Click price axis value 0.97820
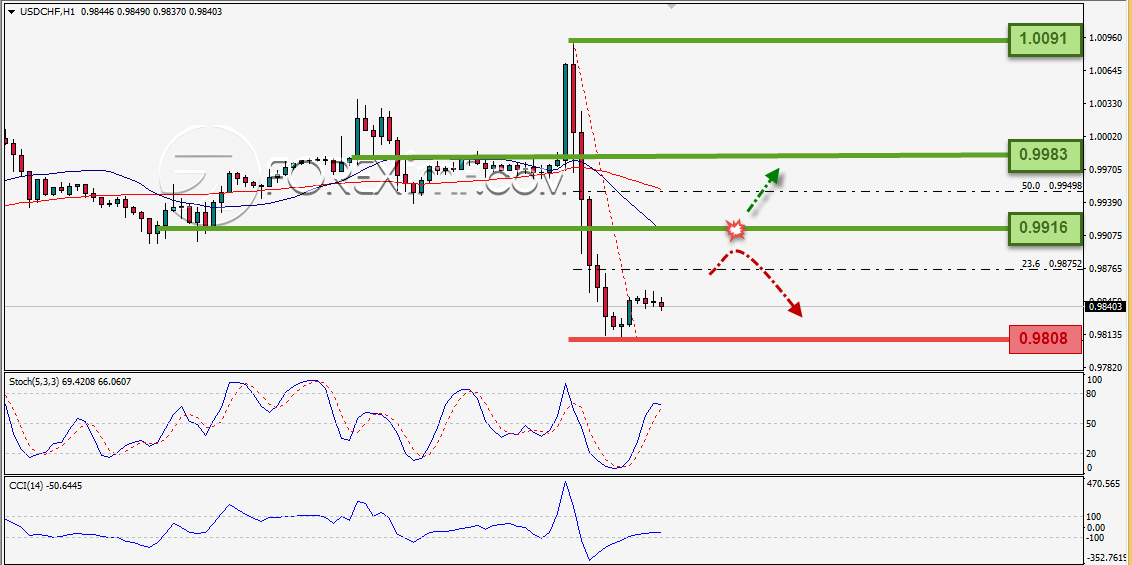Image resolution: width=1132 pixels, height=565 pixels. (x=1106, y=367)
